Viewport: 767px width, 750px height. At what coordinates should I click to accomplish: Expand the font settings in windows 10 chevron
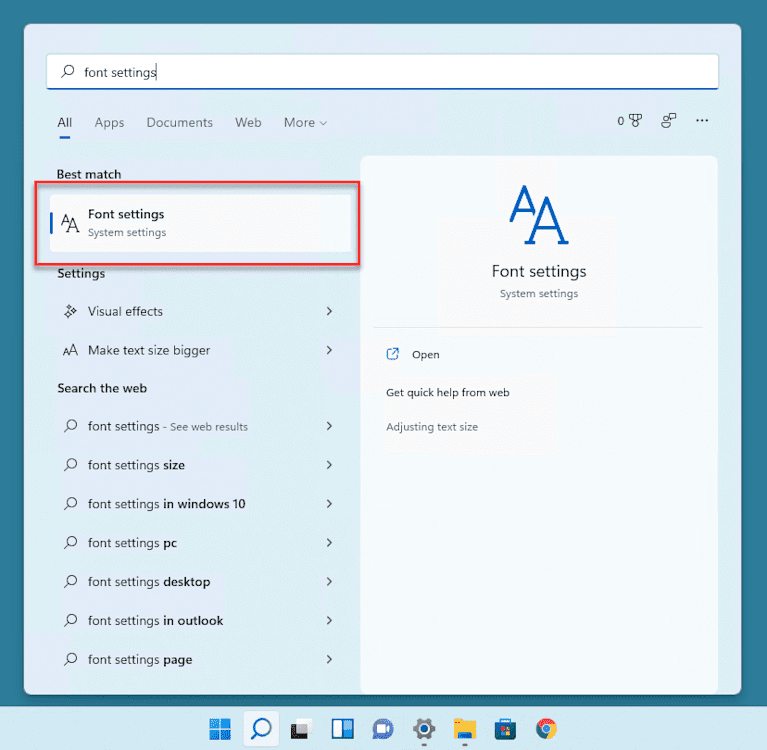coord(329,504)
